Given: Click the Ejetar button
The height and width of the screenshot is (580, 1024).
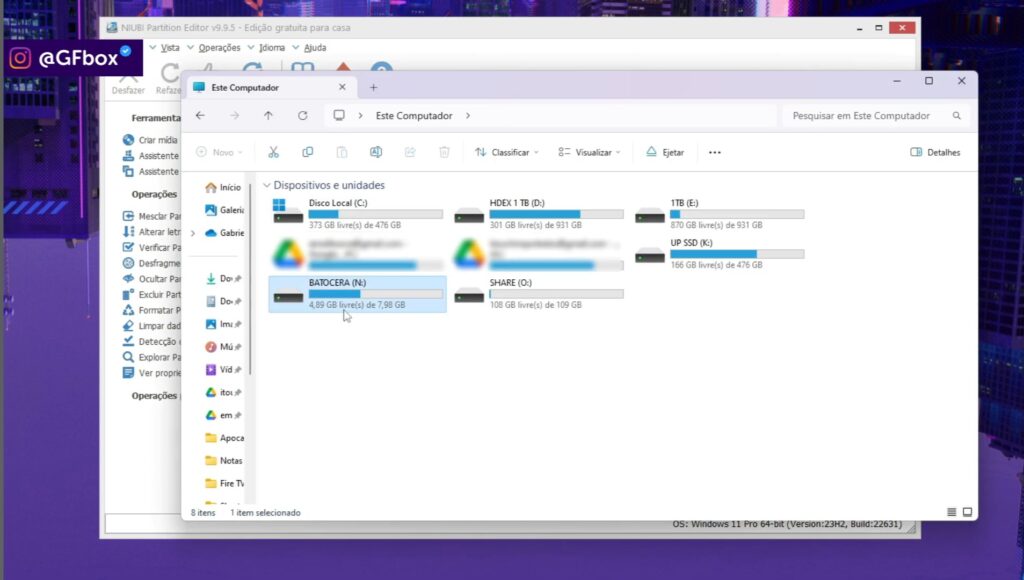Looking at the screenshot, I should [x=665, y=152].
